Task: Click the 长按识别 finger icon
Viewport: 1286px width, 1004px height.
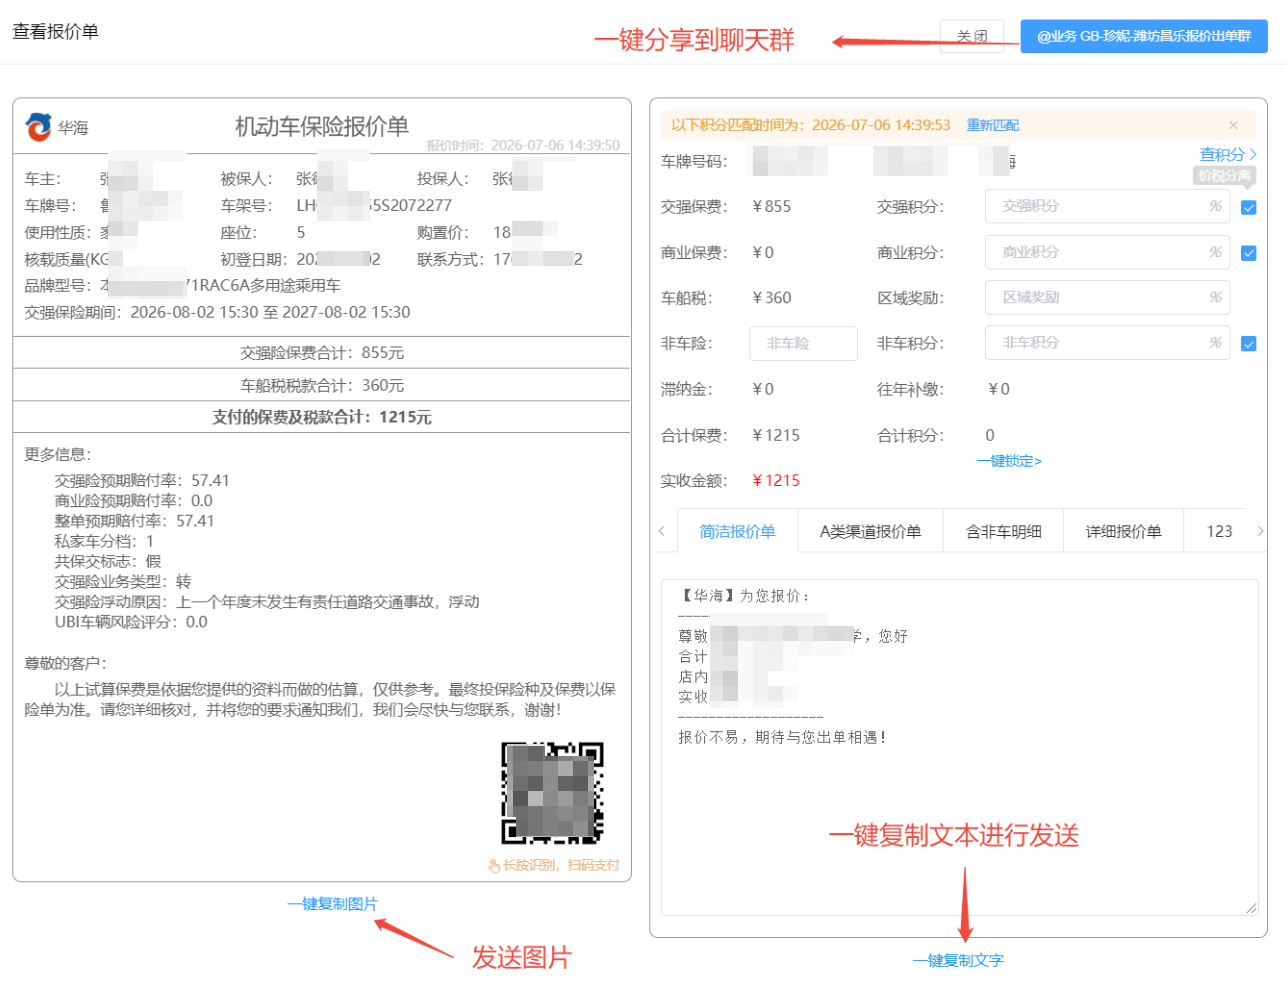Action: [x=494, y=865]
